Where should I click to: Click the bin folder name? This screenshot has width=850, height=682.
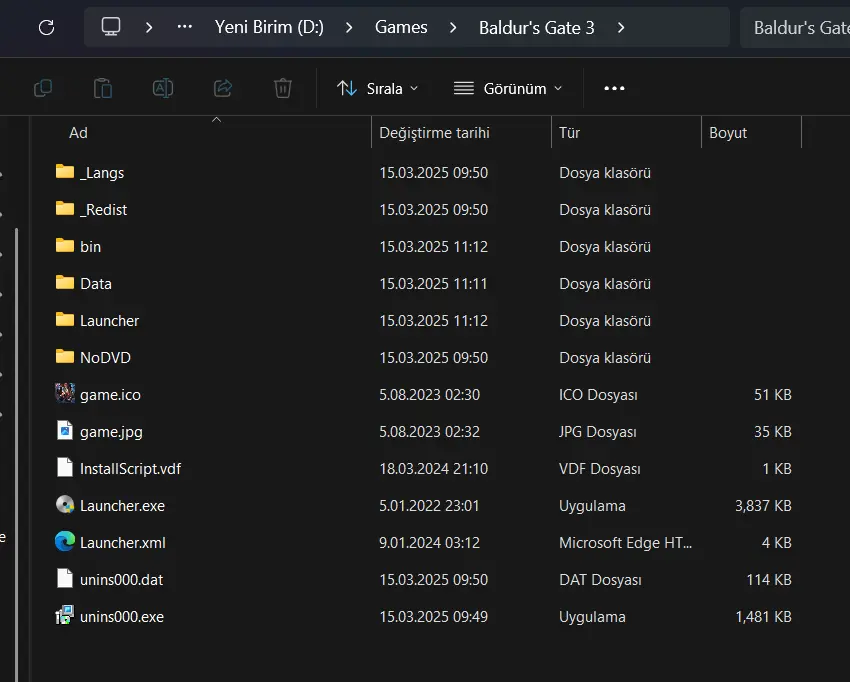click(91, 247)
